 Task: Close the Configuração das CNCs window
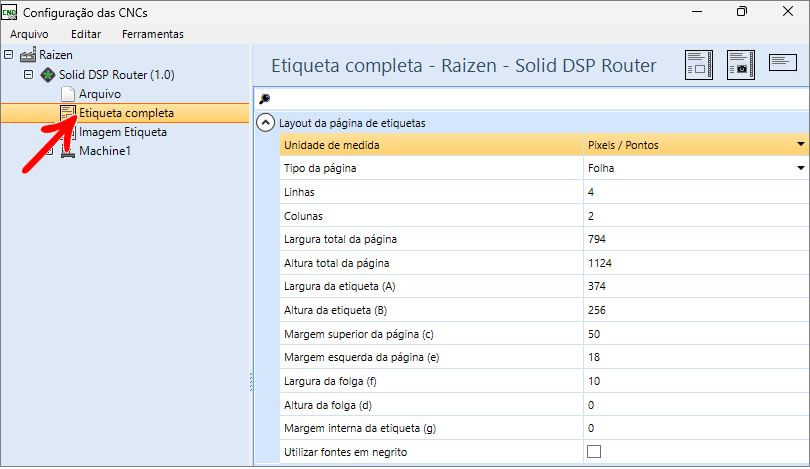(x=788, y=11)
